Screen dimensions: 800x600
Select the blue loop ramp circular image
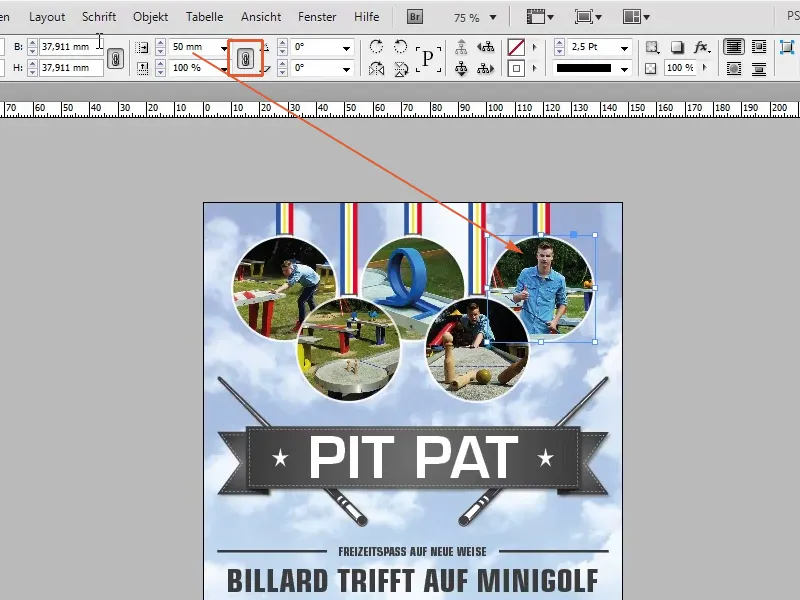[x=413, y=281]
